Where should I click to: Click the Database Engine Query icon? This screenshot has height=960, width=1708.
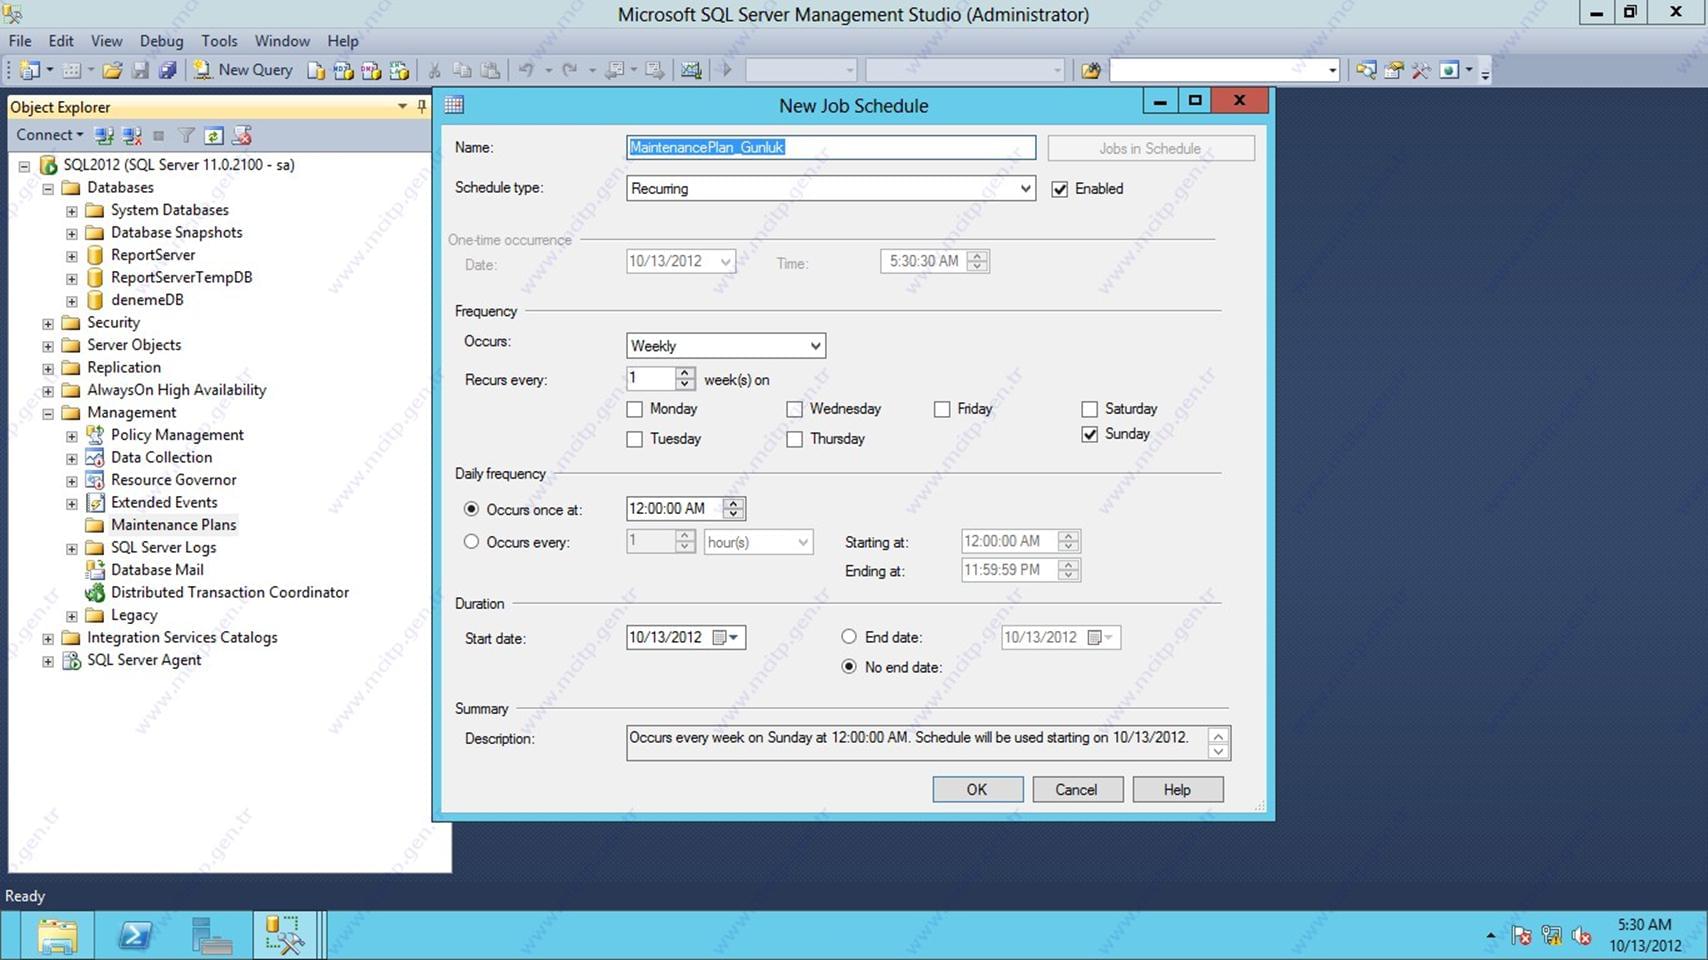click(x=316, y=70)
